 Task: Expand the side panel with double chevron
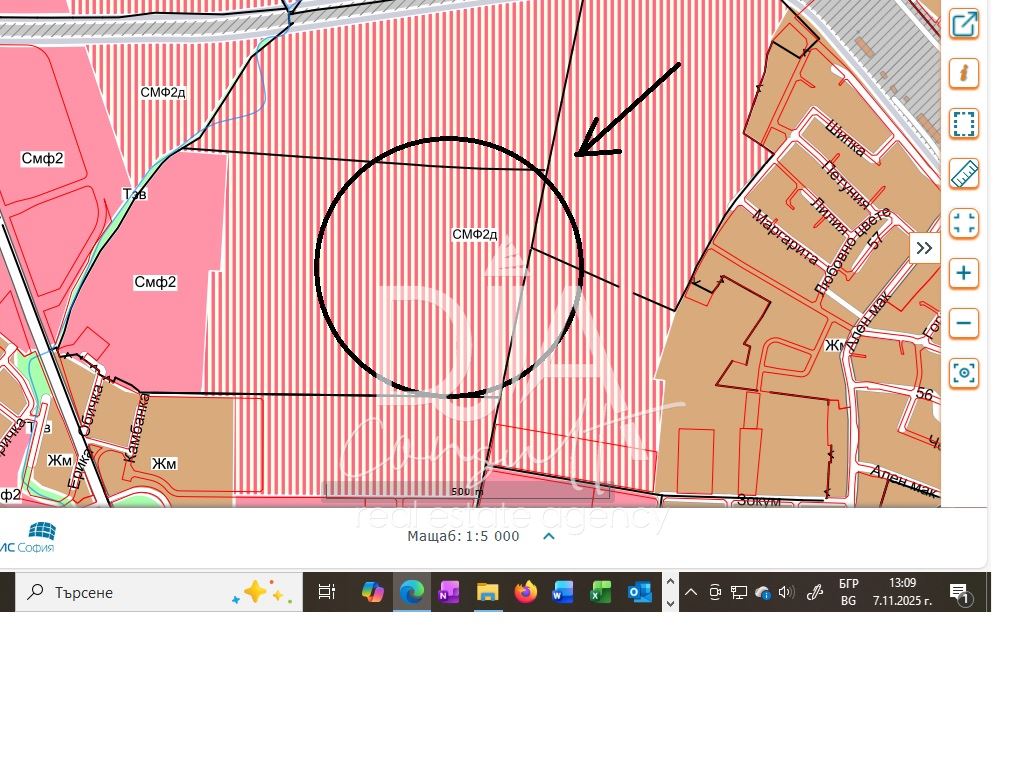point(924,248)
